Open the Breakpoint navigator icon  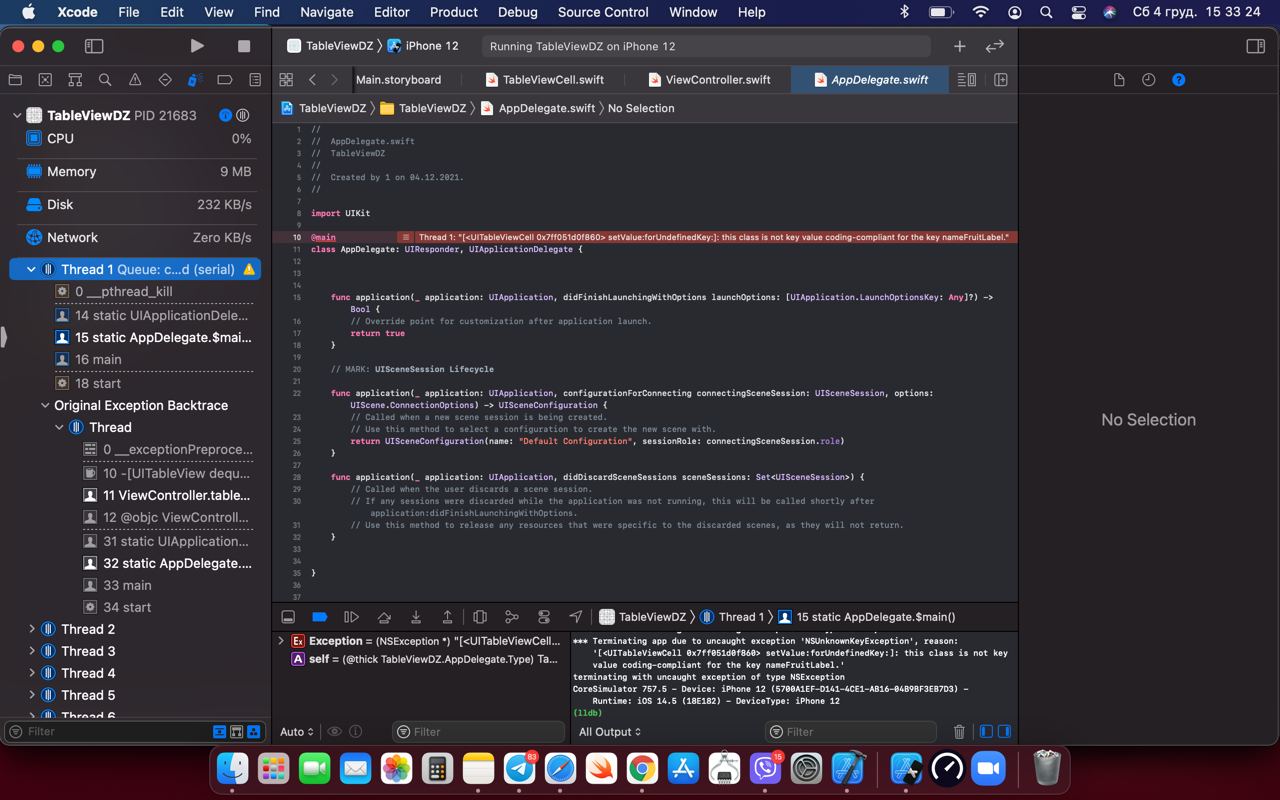225,80
